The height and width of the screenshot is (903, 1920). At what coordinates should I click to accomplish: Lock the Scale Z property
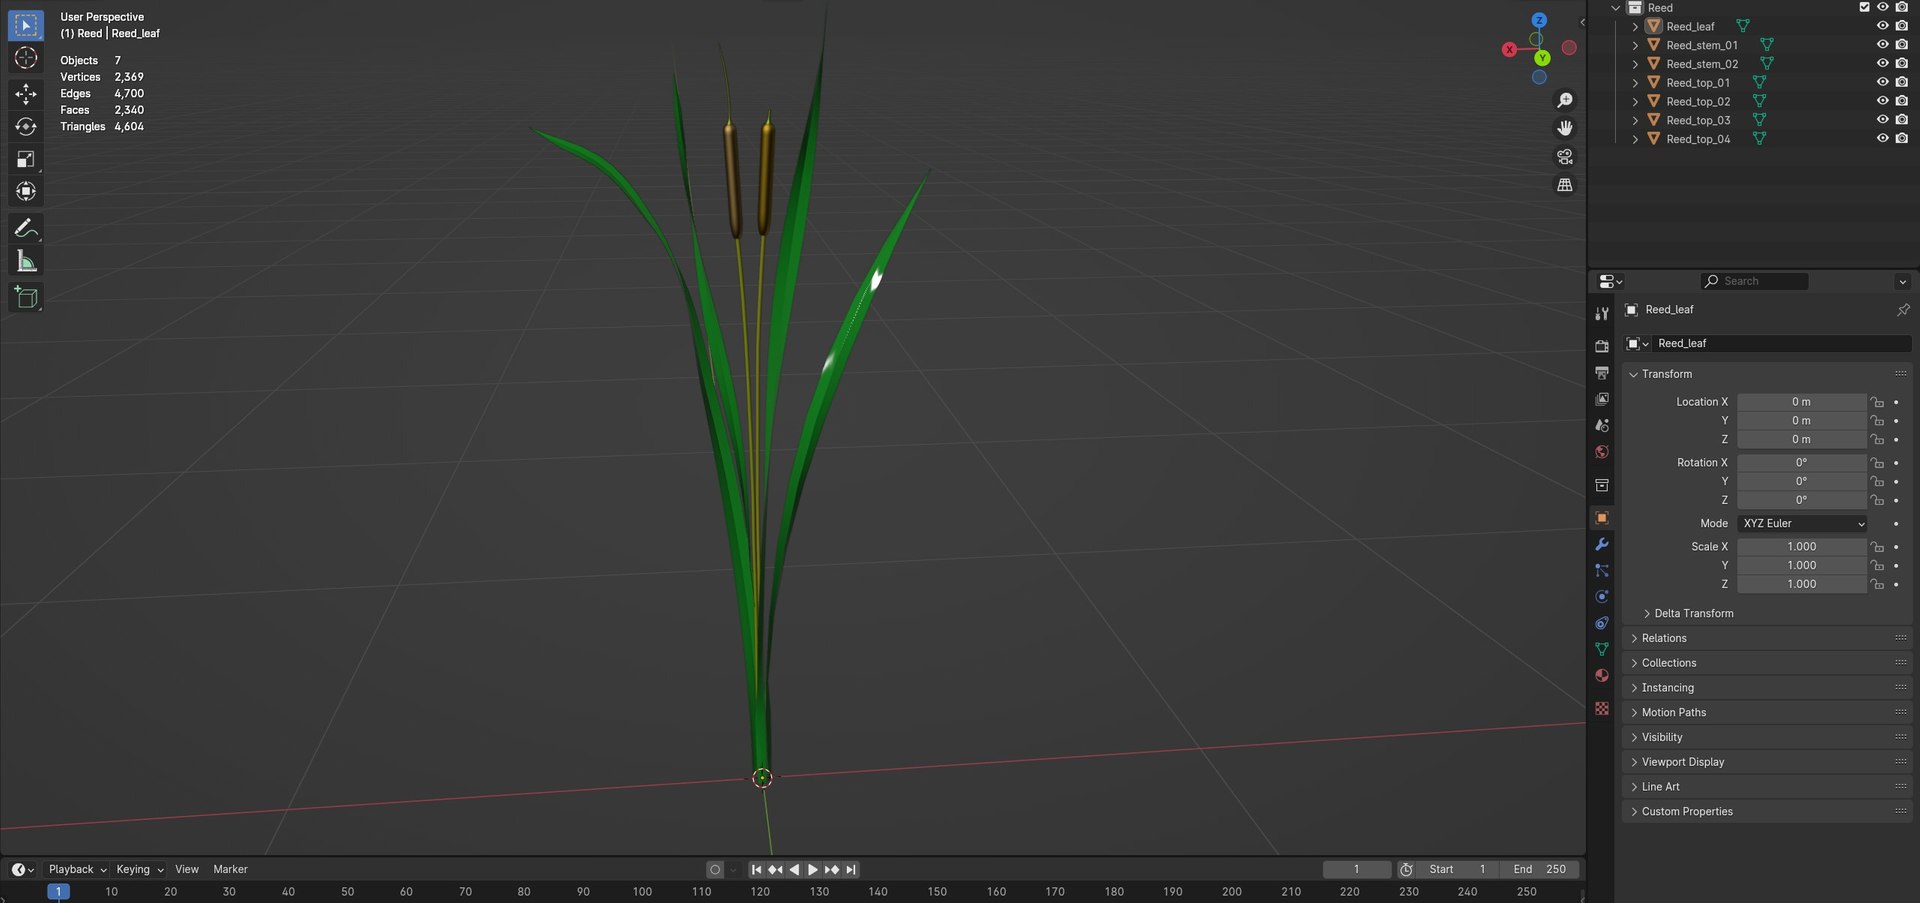(1877, 584)
